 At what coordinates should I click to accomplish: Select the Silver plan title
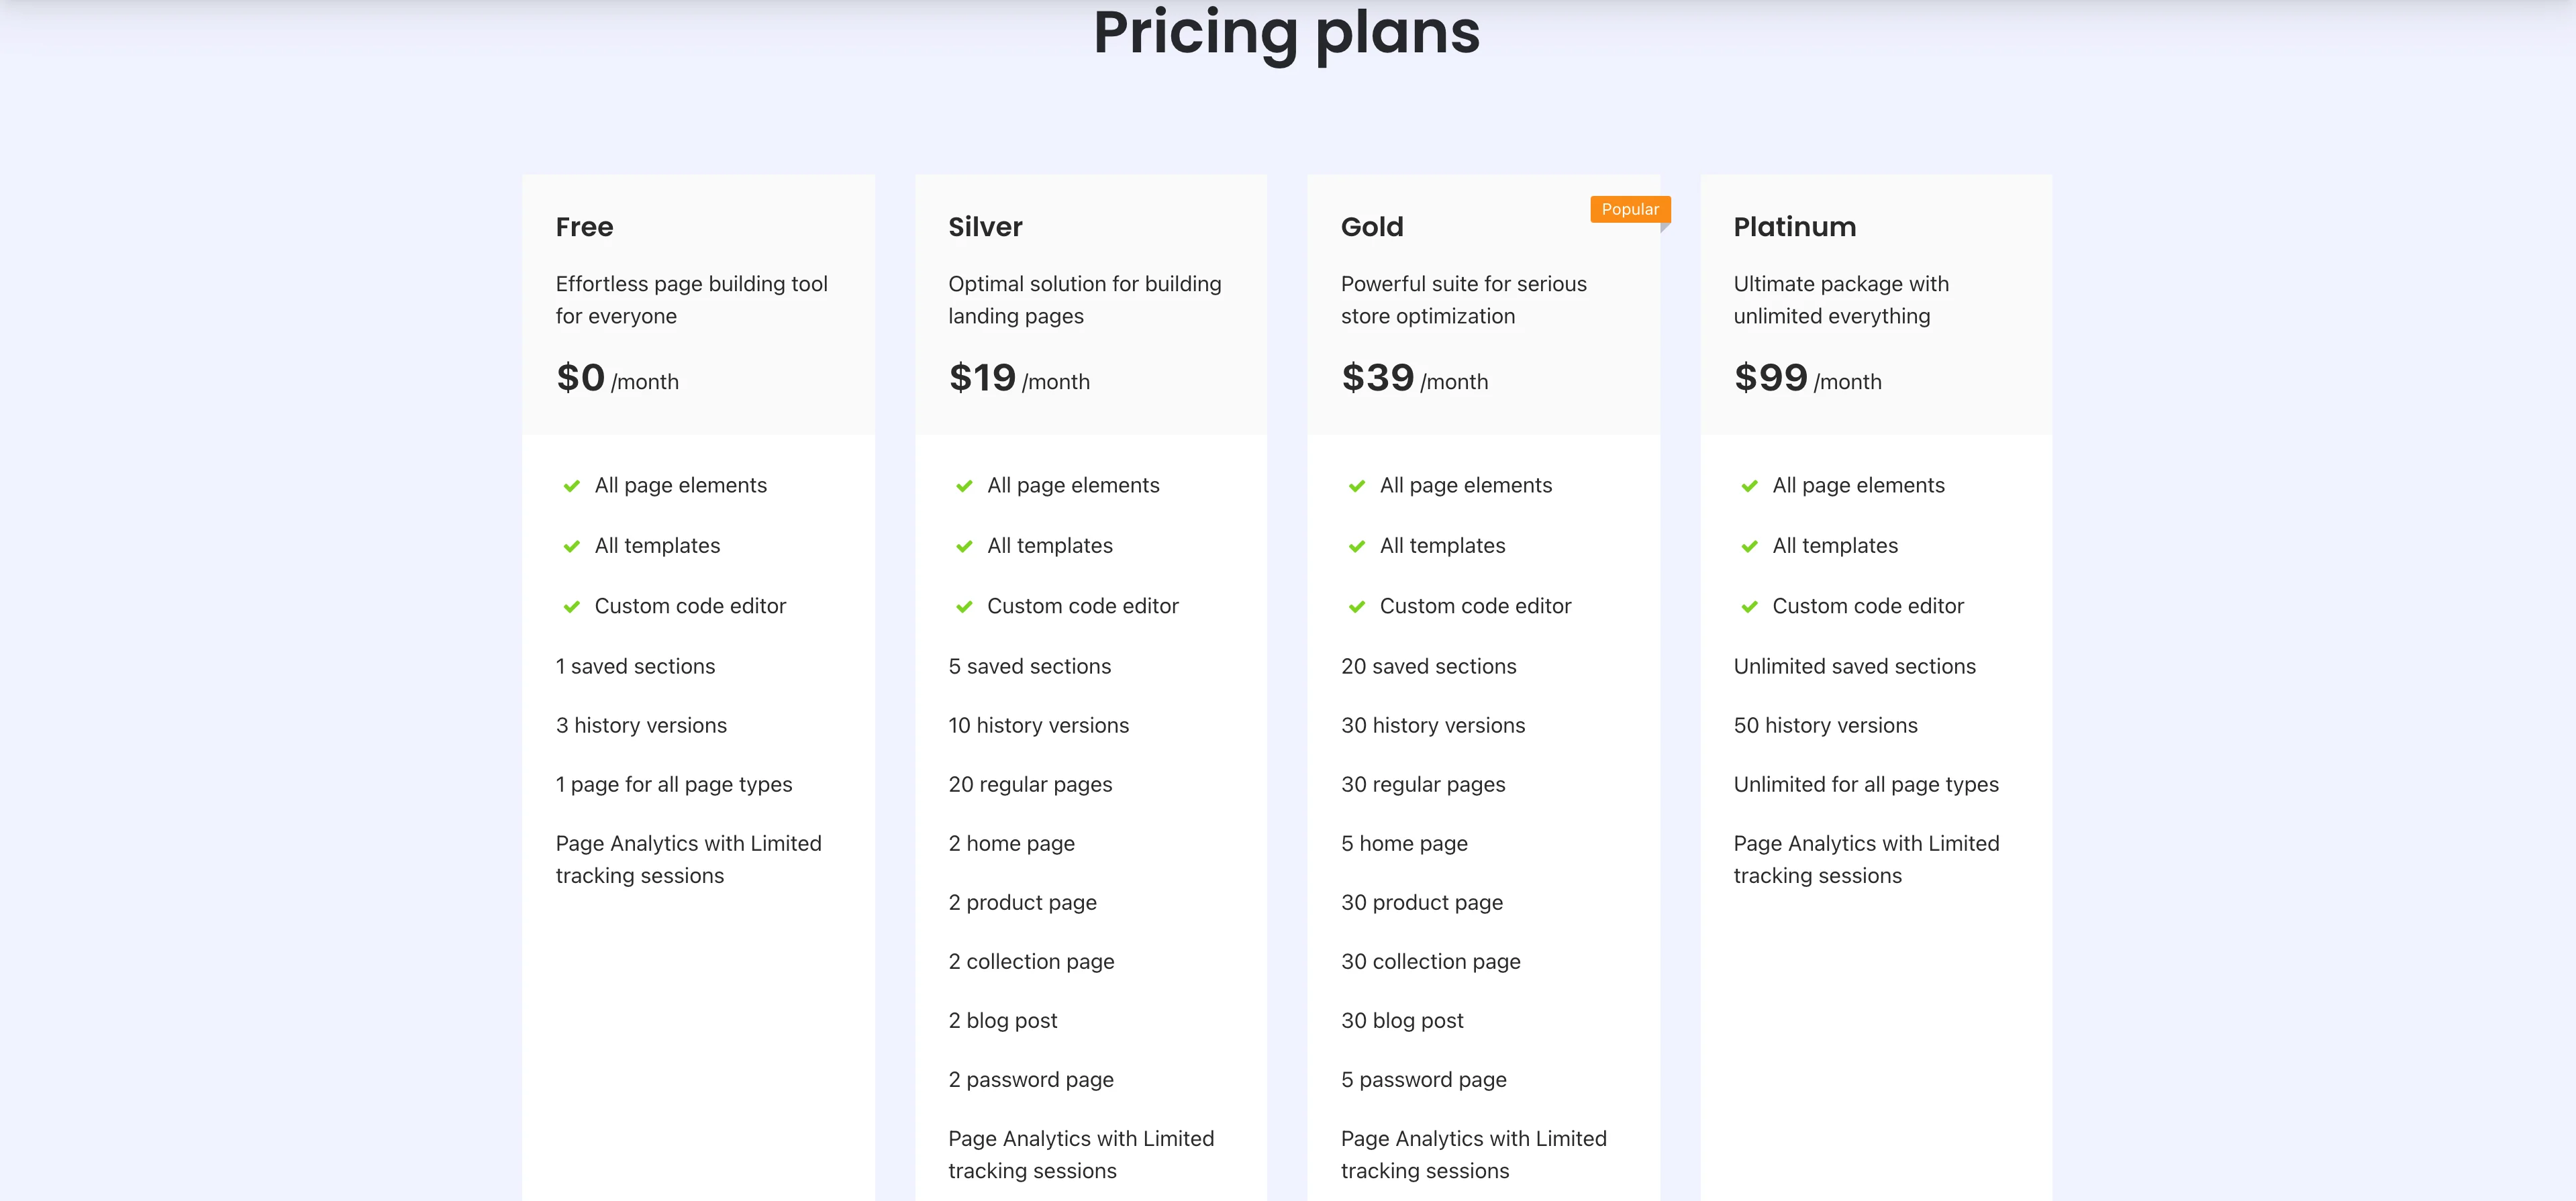[985, 227]
